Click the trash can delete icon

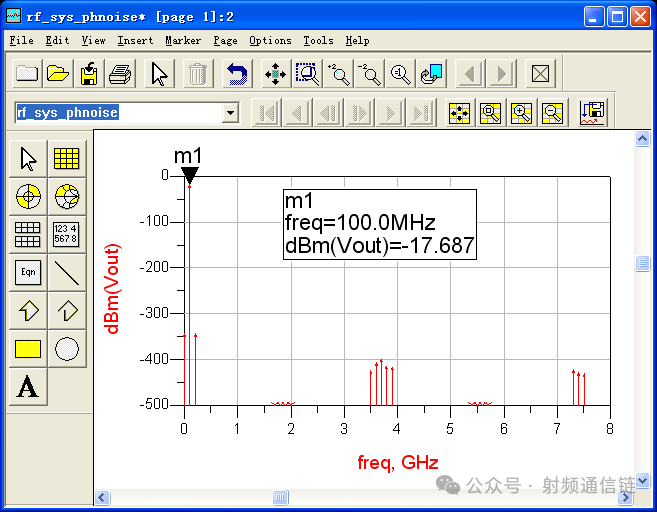(198, 74)
